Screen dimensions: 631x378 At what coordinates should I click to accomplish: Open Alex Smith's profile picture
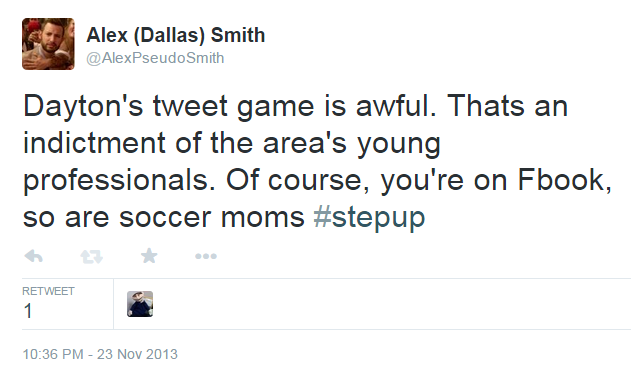coord(48,44)
